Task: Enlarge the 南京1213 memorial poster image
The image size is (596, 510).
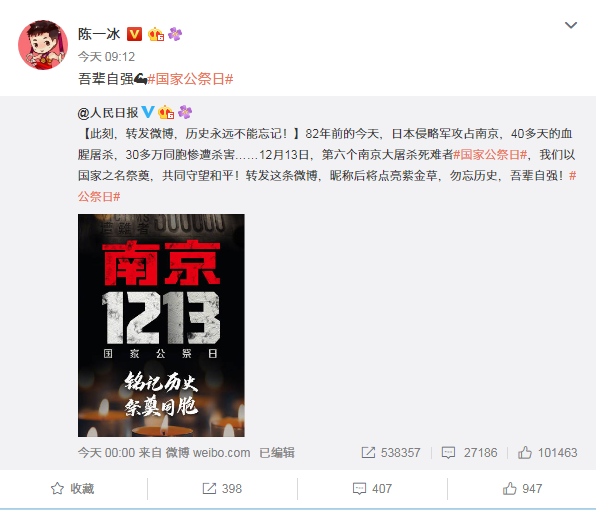Action: (x=161, y=325)
